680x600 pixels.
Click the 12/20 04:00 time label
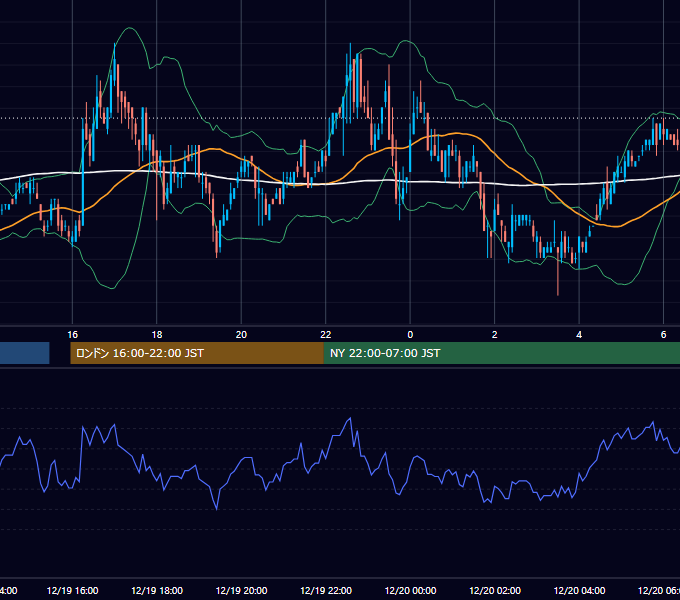coord(579,590)
